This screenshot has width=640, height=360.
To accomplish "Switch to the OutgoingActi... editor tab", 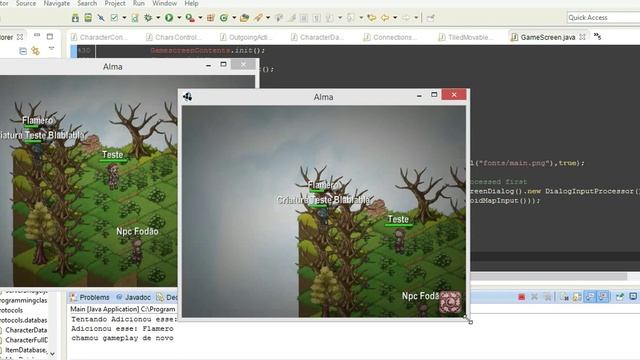I will click(247, 37).
